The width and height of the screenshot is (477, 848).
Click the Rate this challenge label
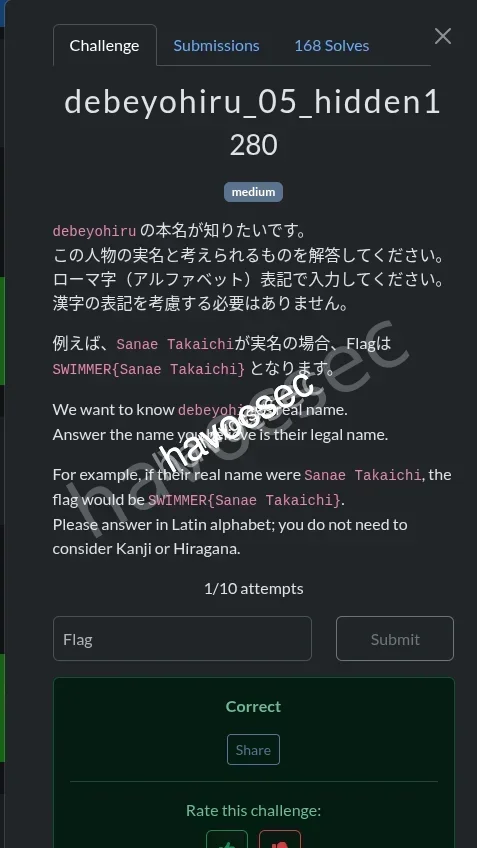click(x=253, y=810)
